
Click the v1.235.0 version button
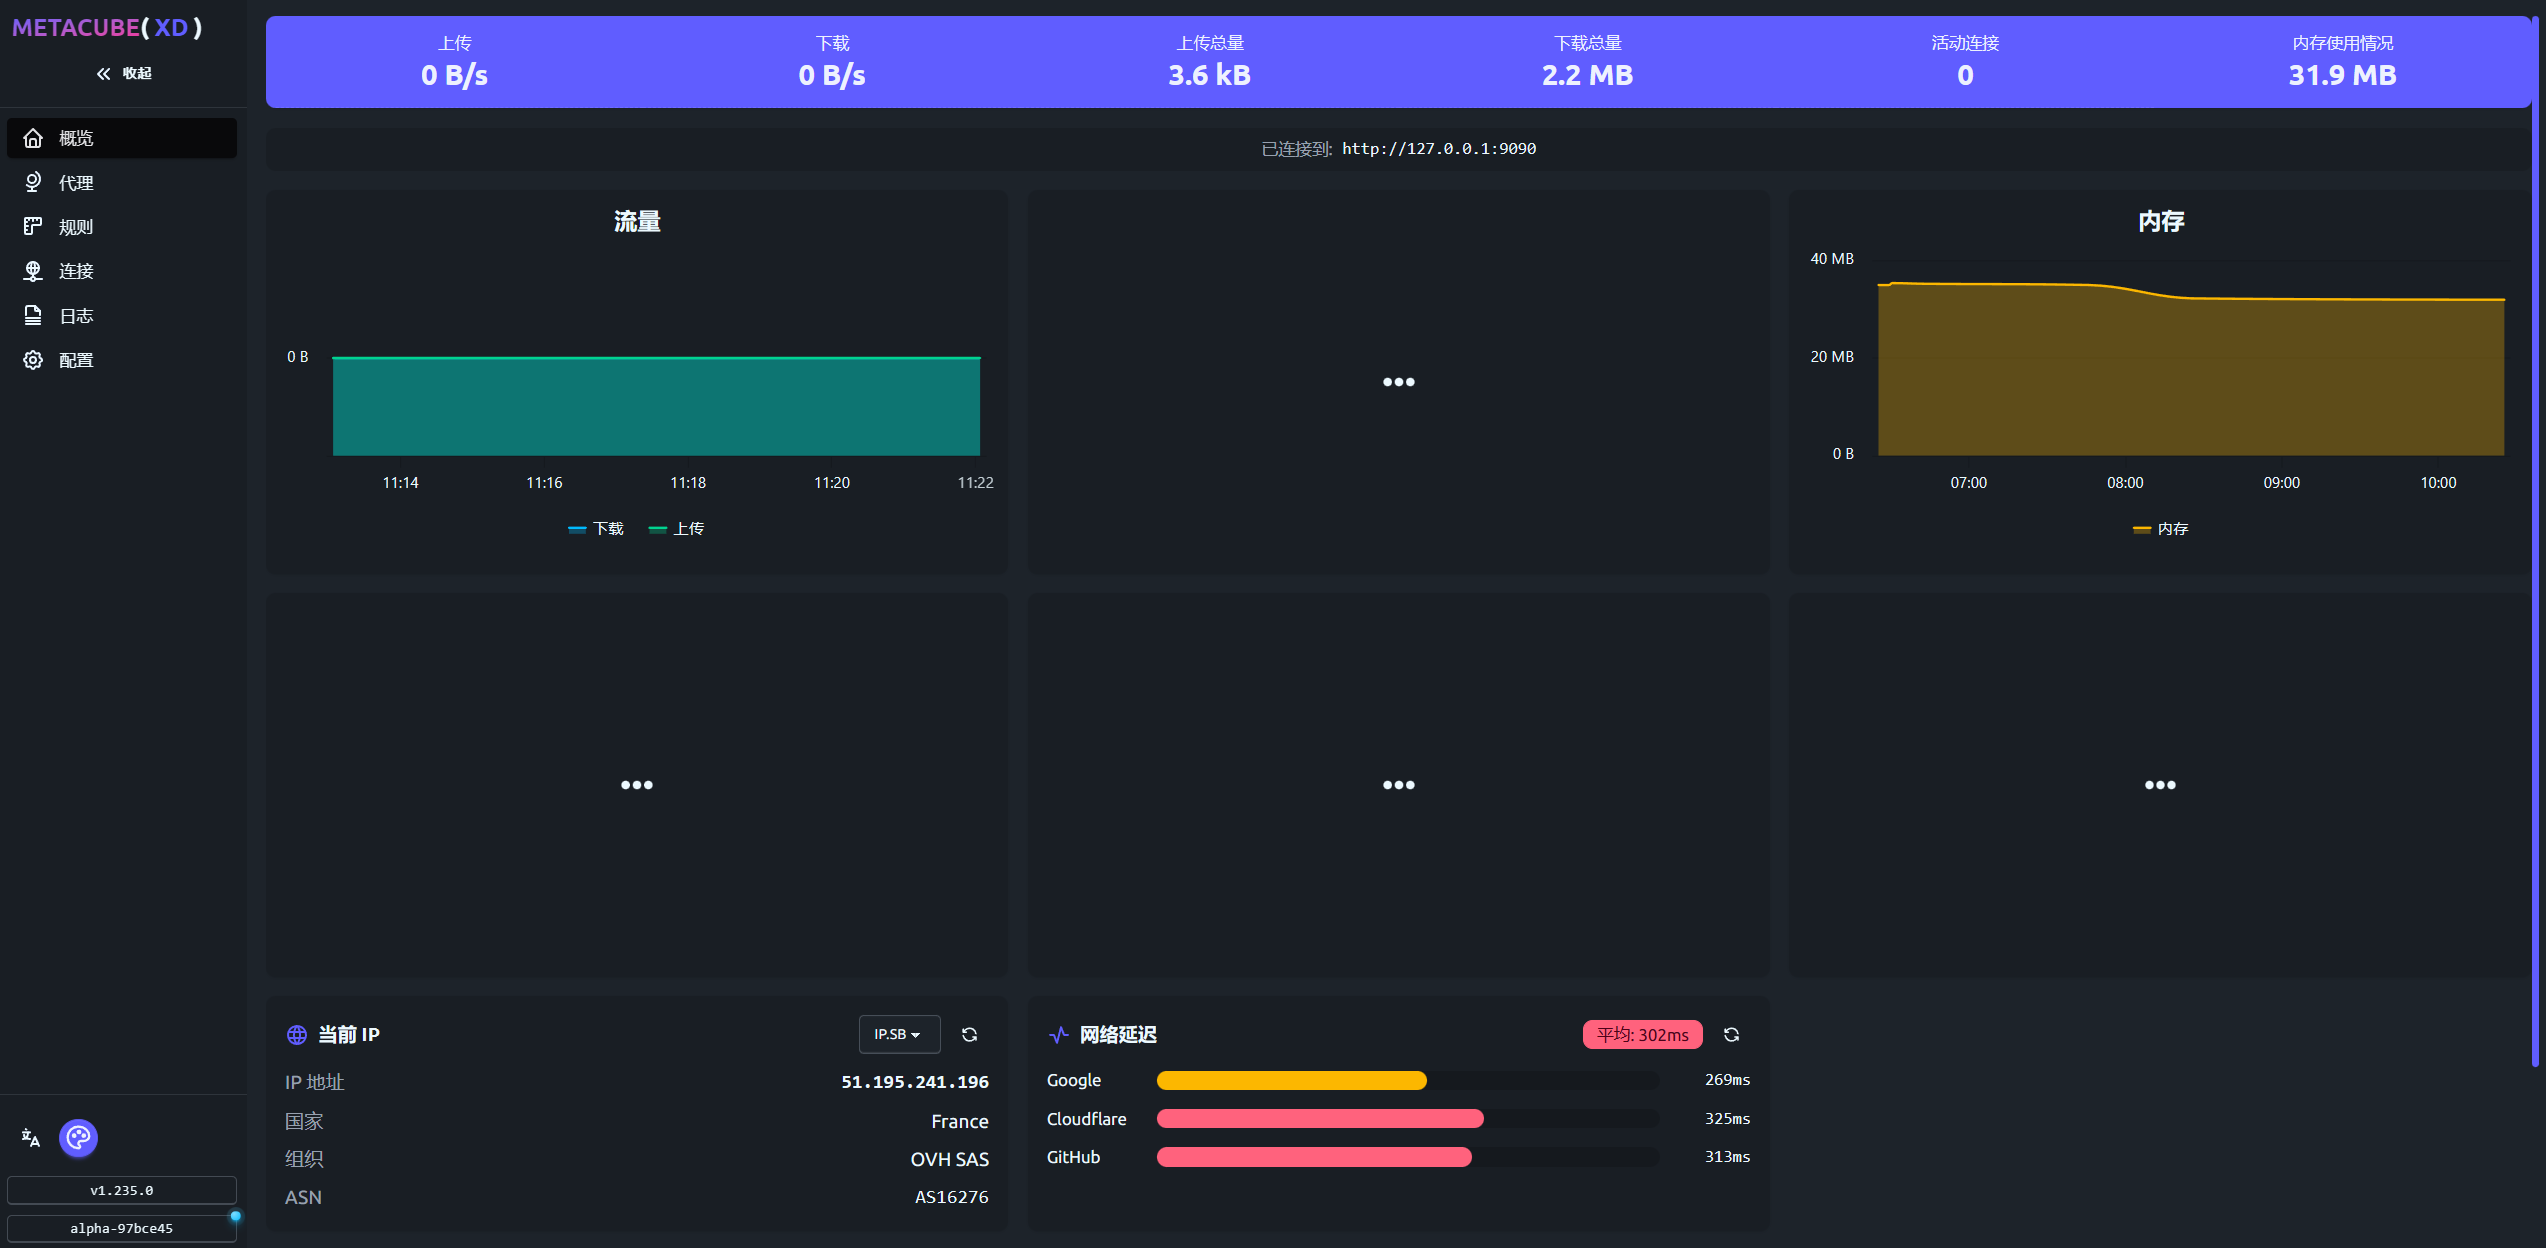[x=121, y=1190]
